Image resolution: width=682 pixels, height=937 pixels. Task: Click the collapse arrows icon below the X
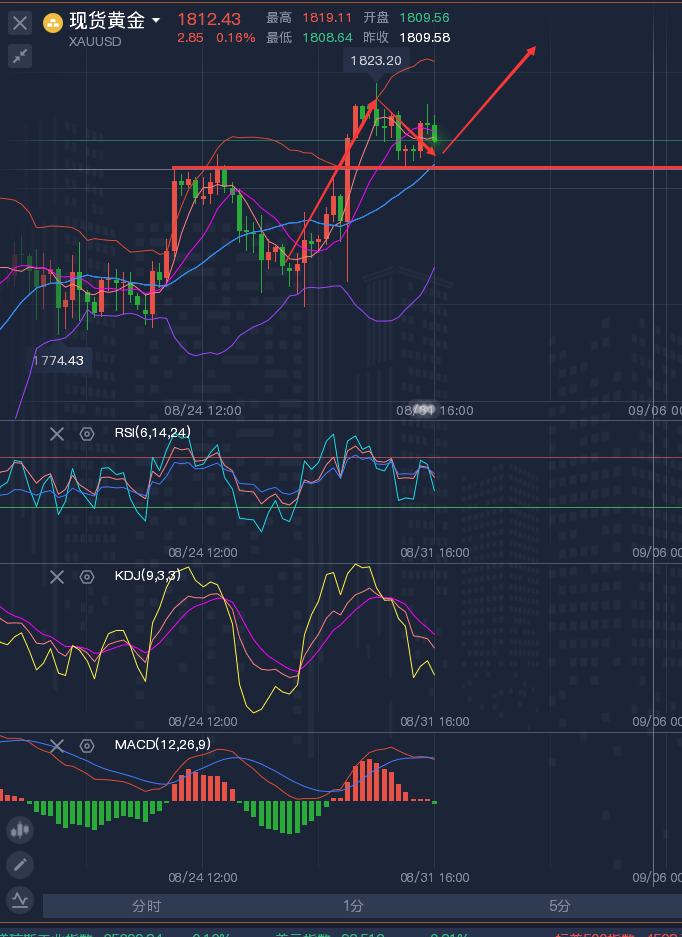tap(20, 56)
